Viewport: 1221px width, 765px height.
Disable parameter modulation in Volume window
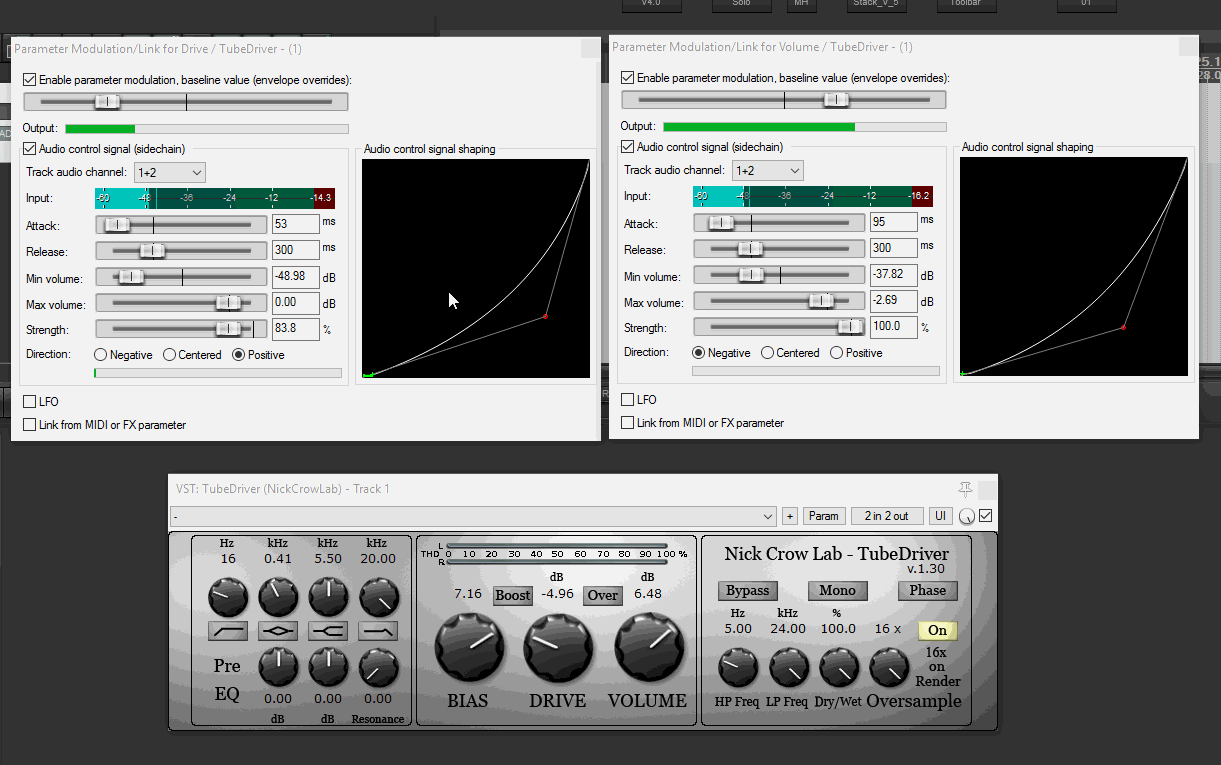pyautogui.click(x=628, y=77)
